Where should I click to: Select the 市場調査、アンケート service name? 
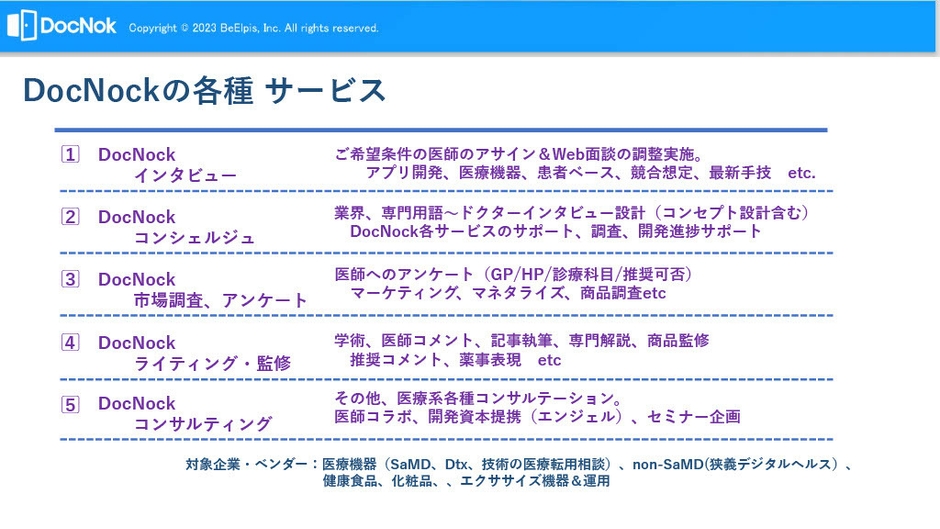click(x=221, y=300)
